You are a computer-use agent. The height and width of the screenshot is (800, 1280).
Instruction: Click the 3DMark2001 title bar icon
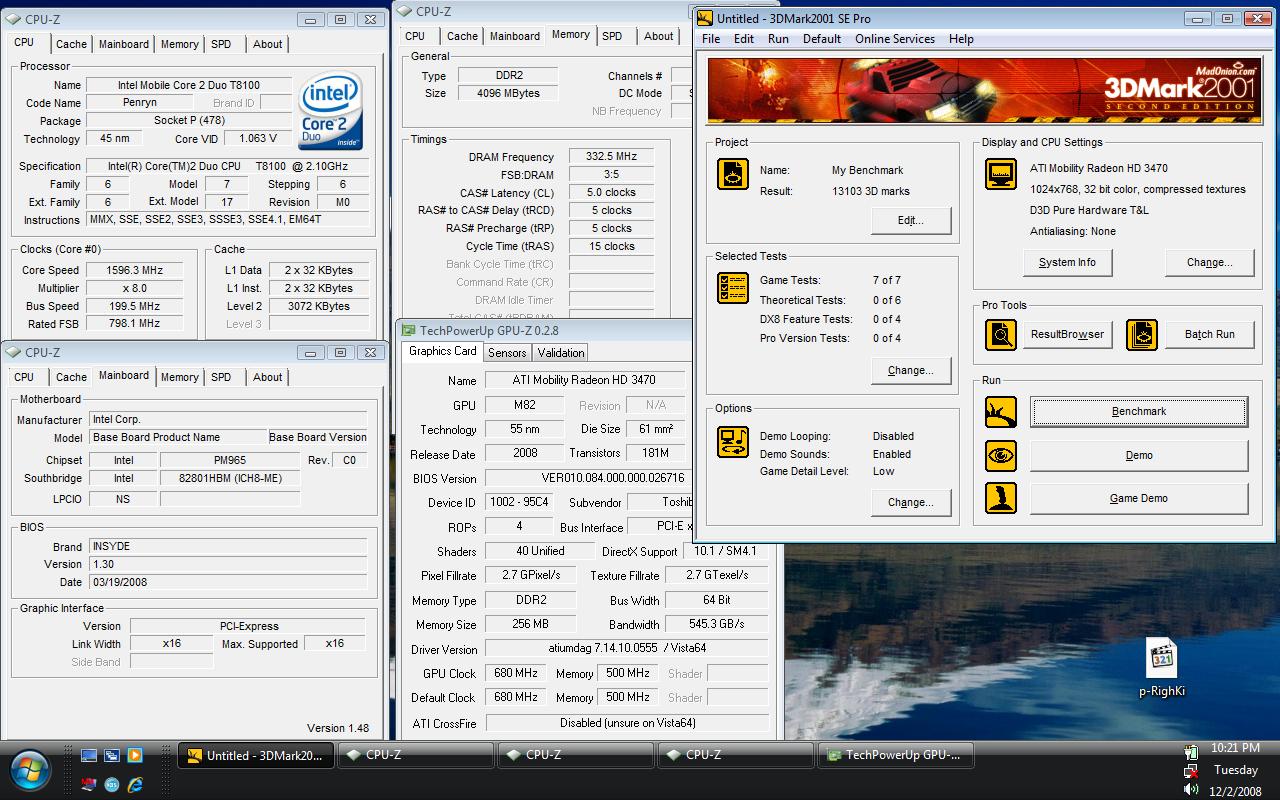coord(705,18)
